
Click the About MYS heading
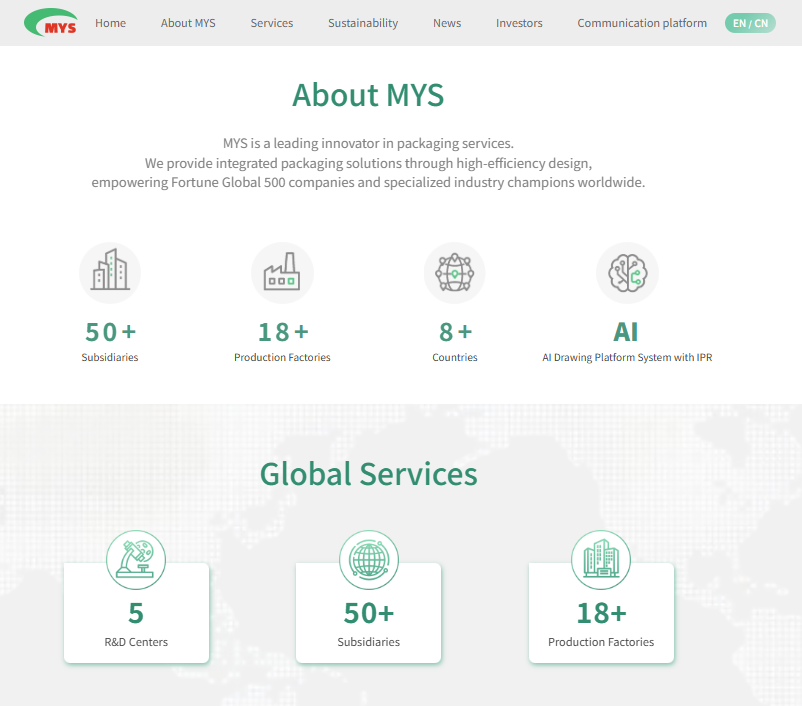tap(368, 95)
